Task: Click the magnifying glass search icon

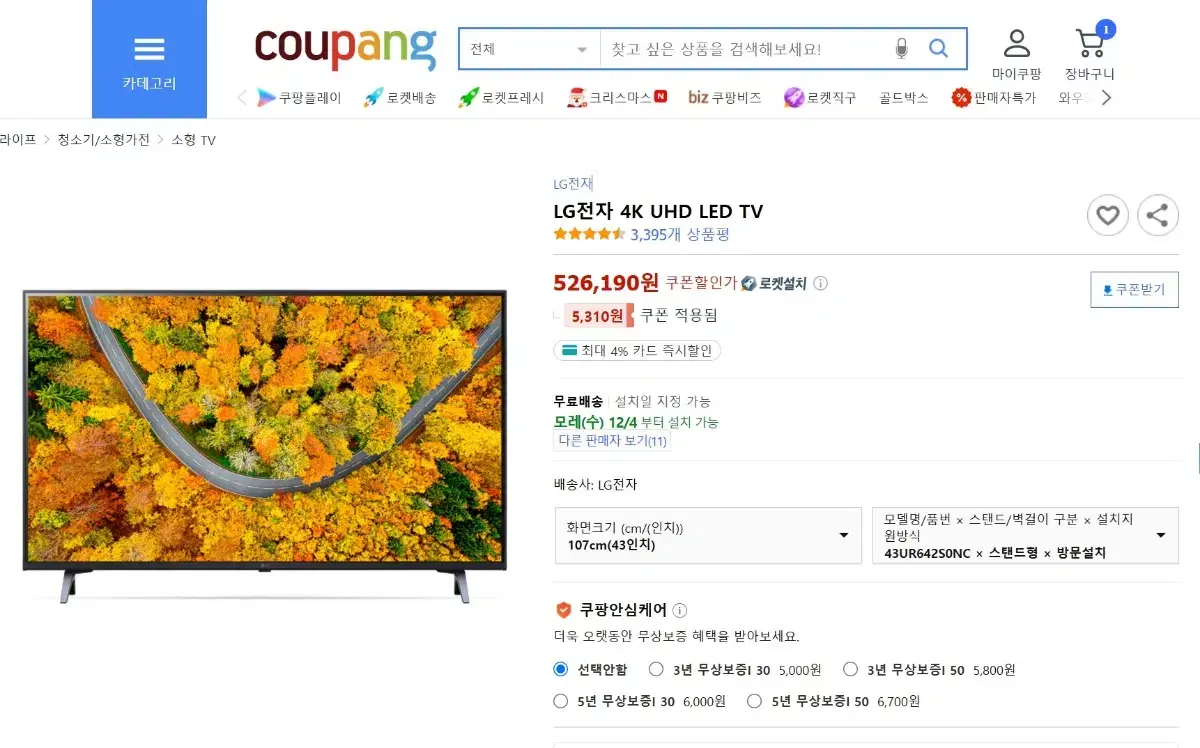Action: pyautogui.click(x=938, y=48)
